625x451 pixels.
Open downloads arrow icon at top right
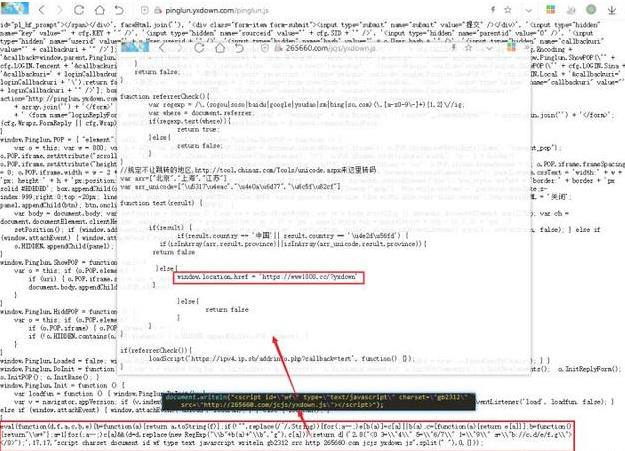[x=612, y=10]
